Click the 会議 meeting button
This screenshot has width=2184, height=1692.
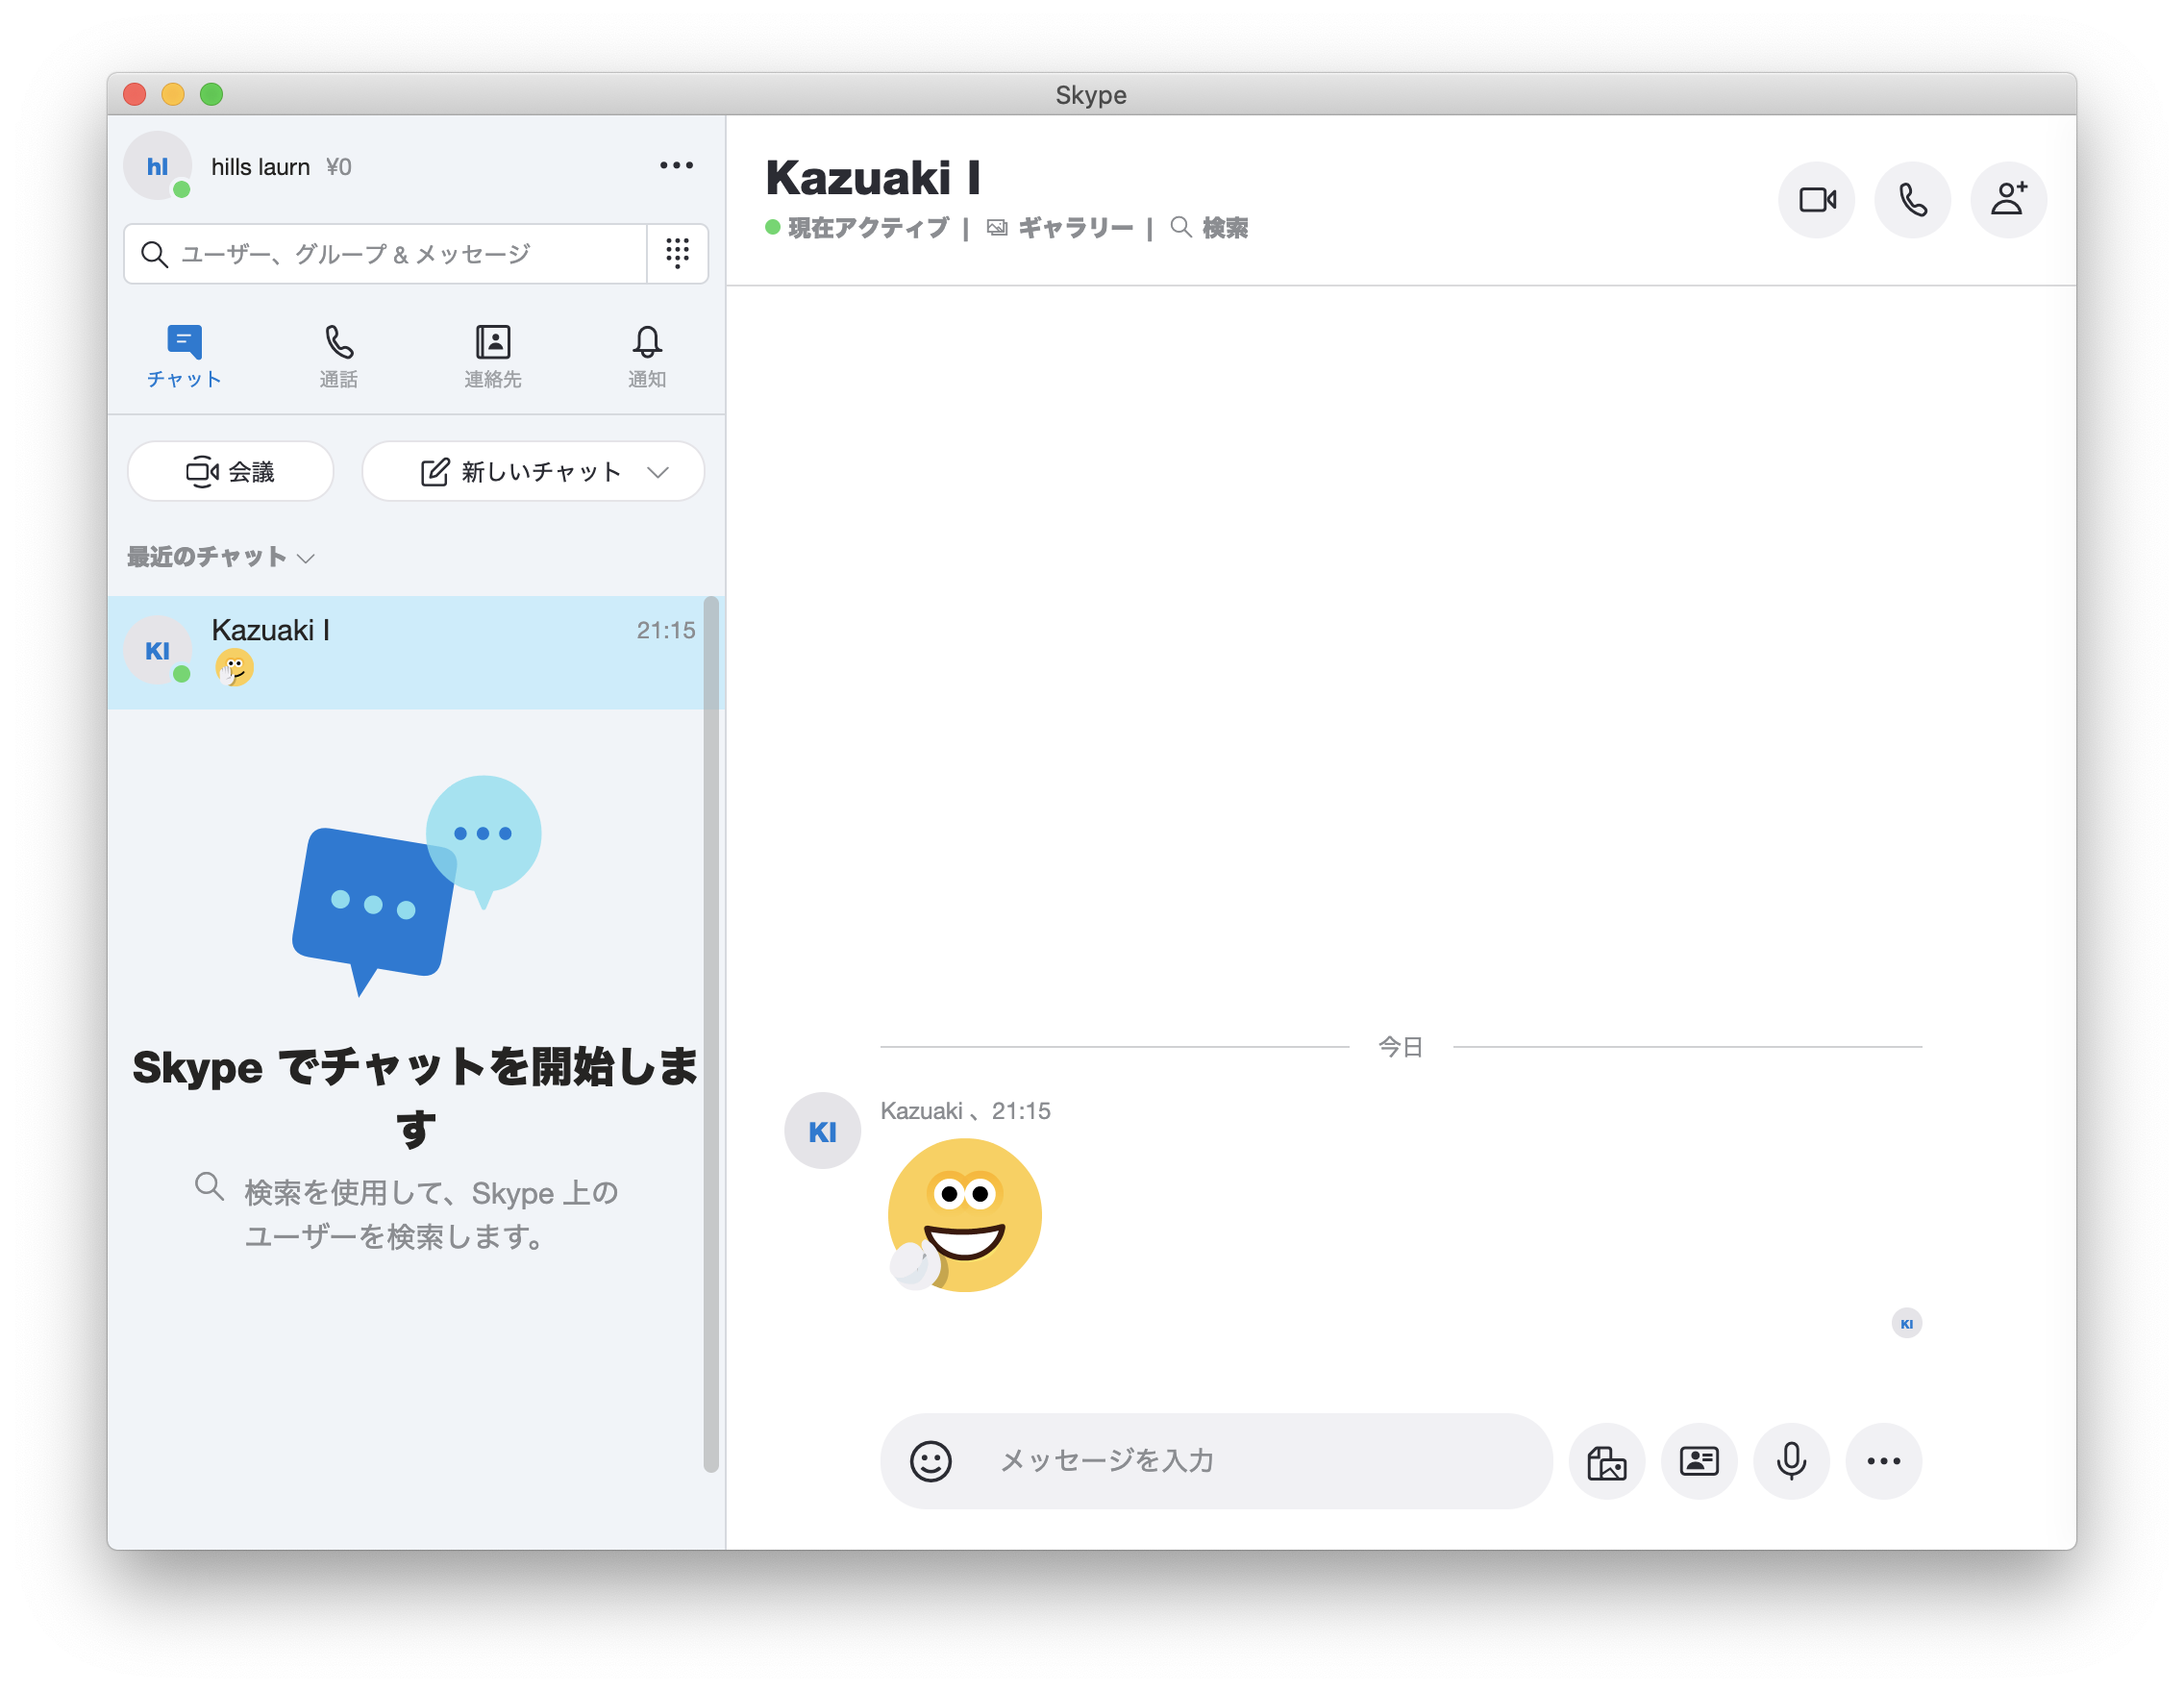pos(231,471)
